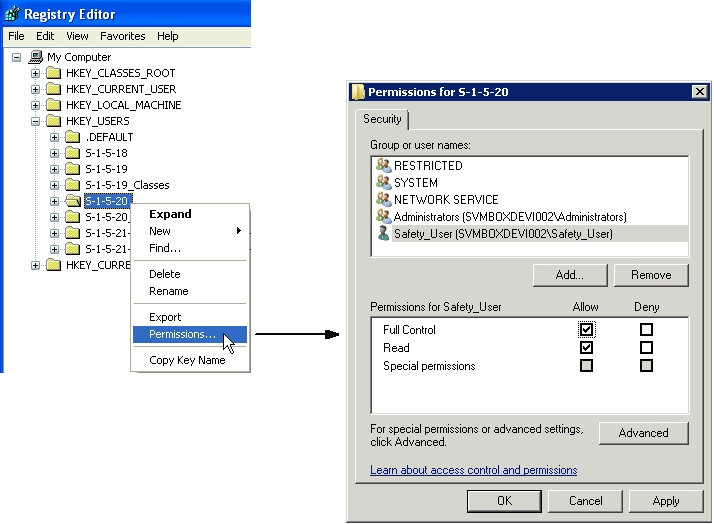
Task: Click Apply in Permissions dialog
Action: pos(666,501)
